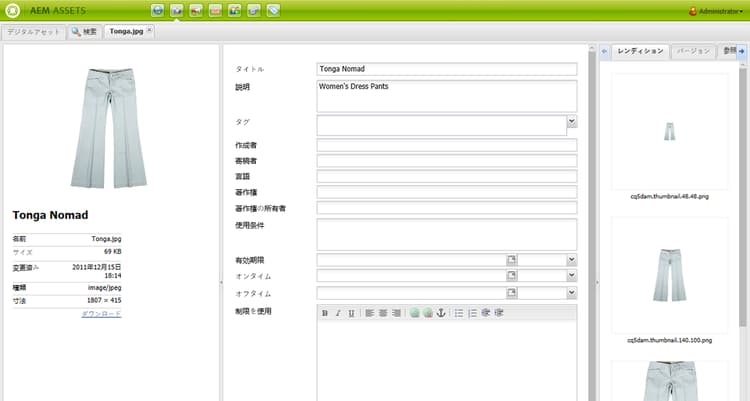750x401 pixels.
Task: Click into the 使用条件 text area
Action: (x=447, y=234)
